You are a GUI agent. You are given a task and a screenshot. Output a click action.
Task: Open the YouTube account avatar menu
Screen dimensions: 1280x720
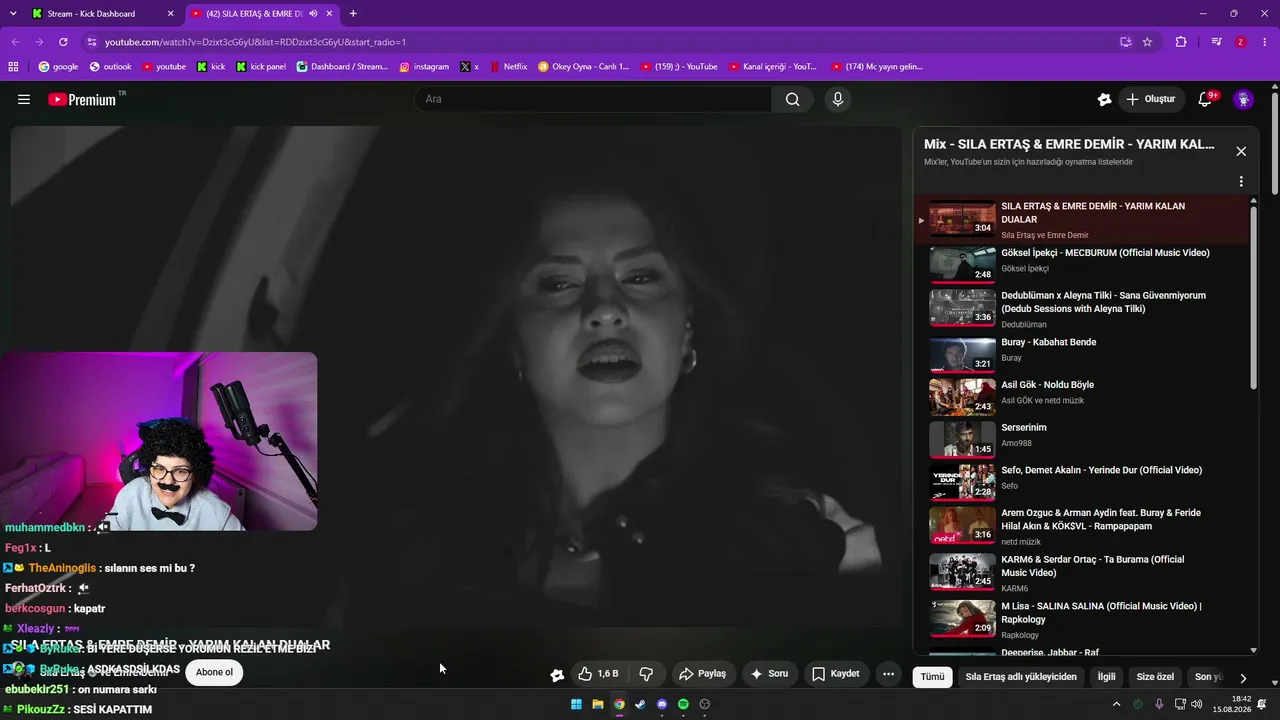click(1244, 99)
